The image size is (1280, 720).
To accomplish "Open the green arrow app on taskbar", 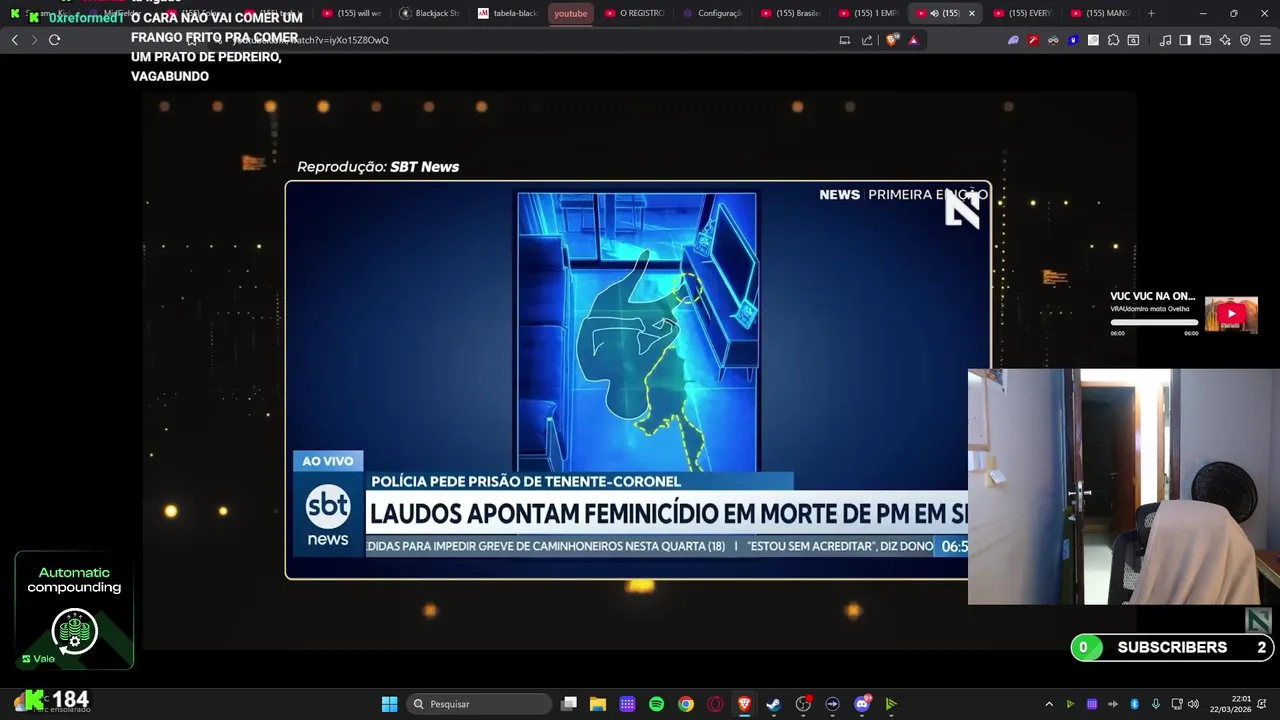I will click(891, 704).
